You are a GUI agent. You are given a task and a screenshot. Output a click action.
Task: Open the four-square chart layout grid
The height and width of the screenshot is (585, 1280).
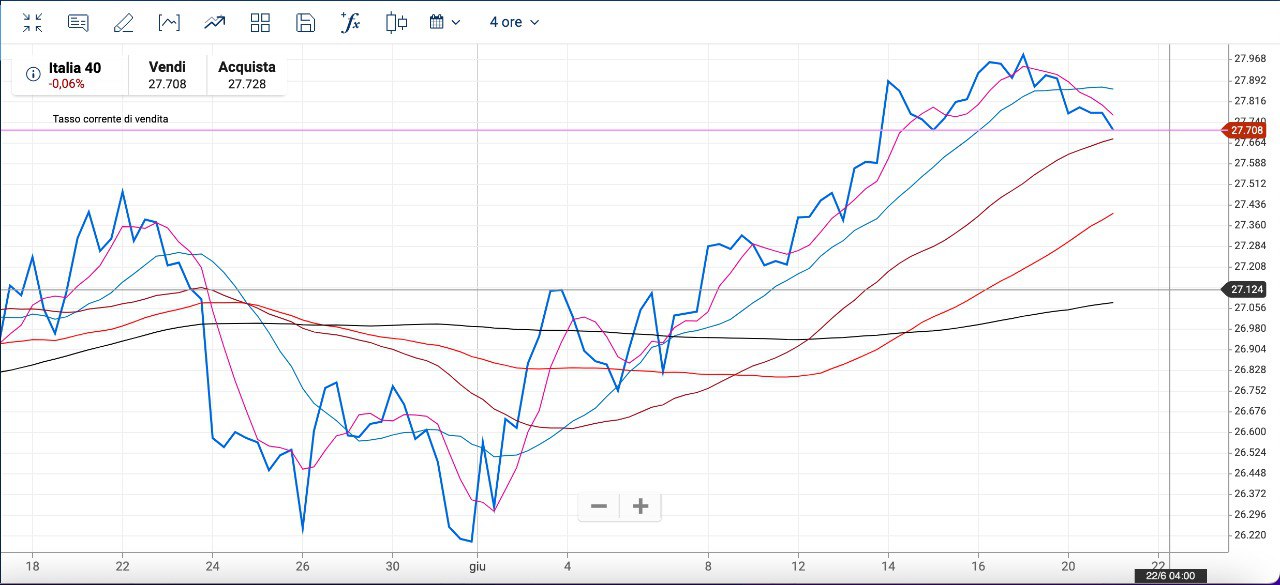(260, 22)
